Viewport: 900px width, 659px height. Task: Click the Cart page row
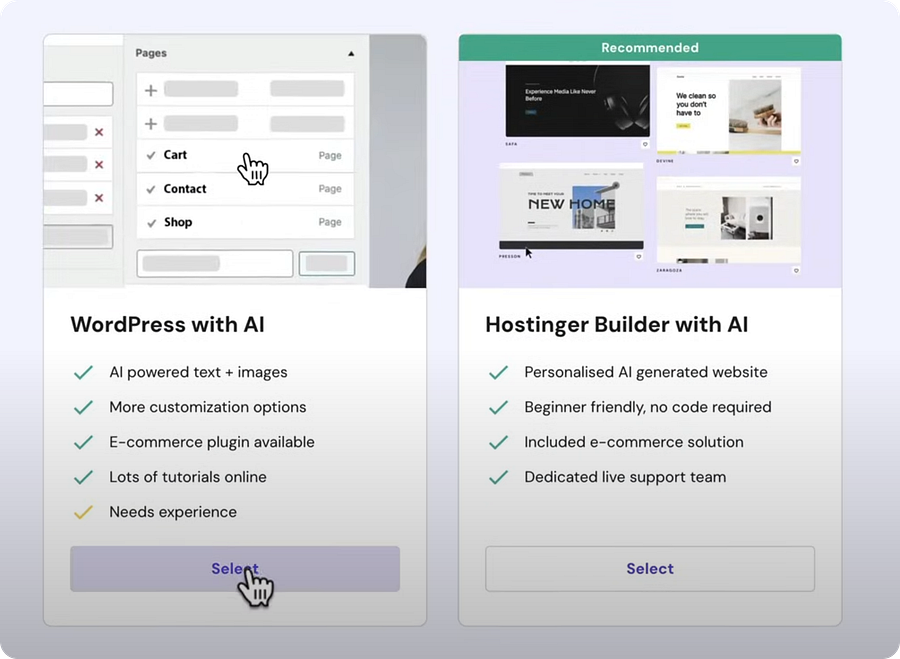245,155
